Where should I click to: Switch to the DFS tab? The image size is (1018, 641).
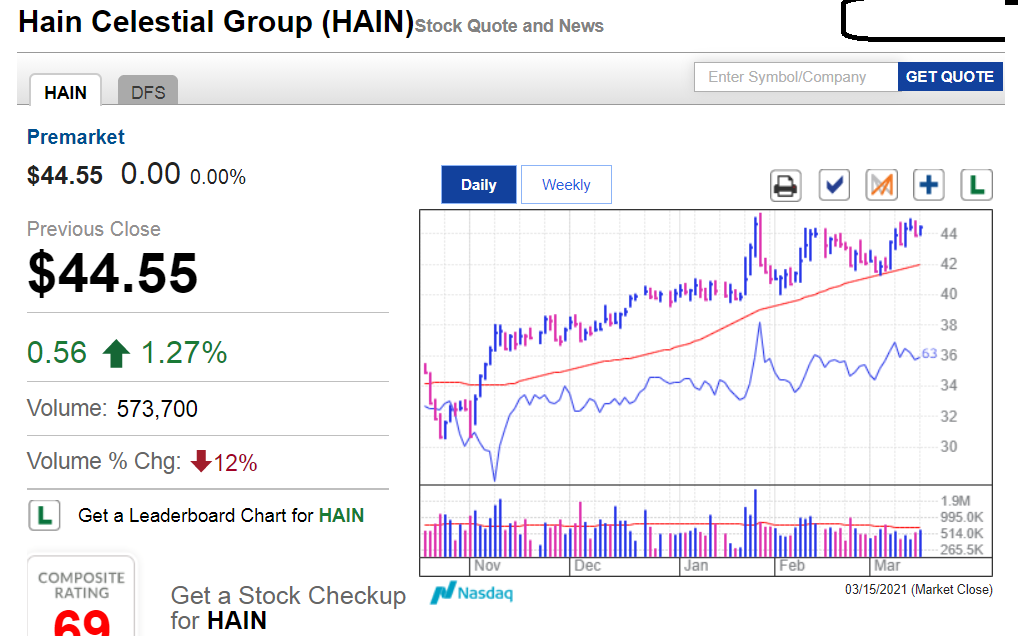148,91
